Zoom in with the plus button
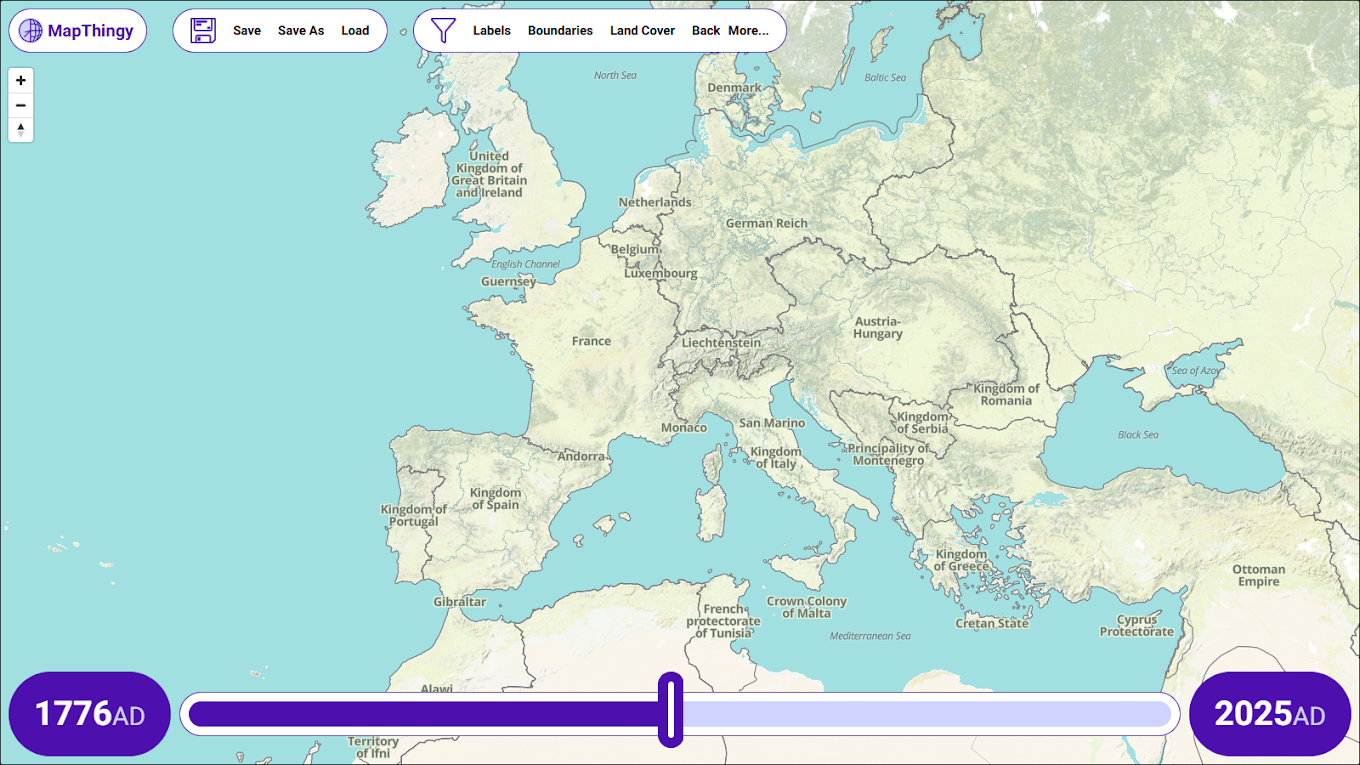 [21, 80]
